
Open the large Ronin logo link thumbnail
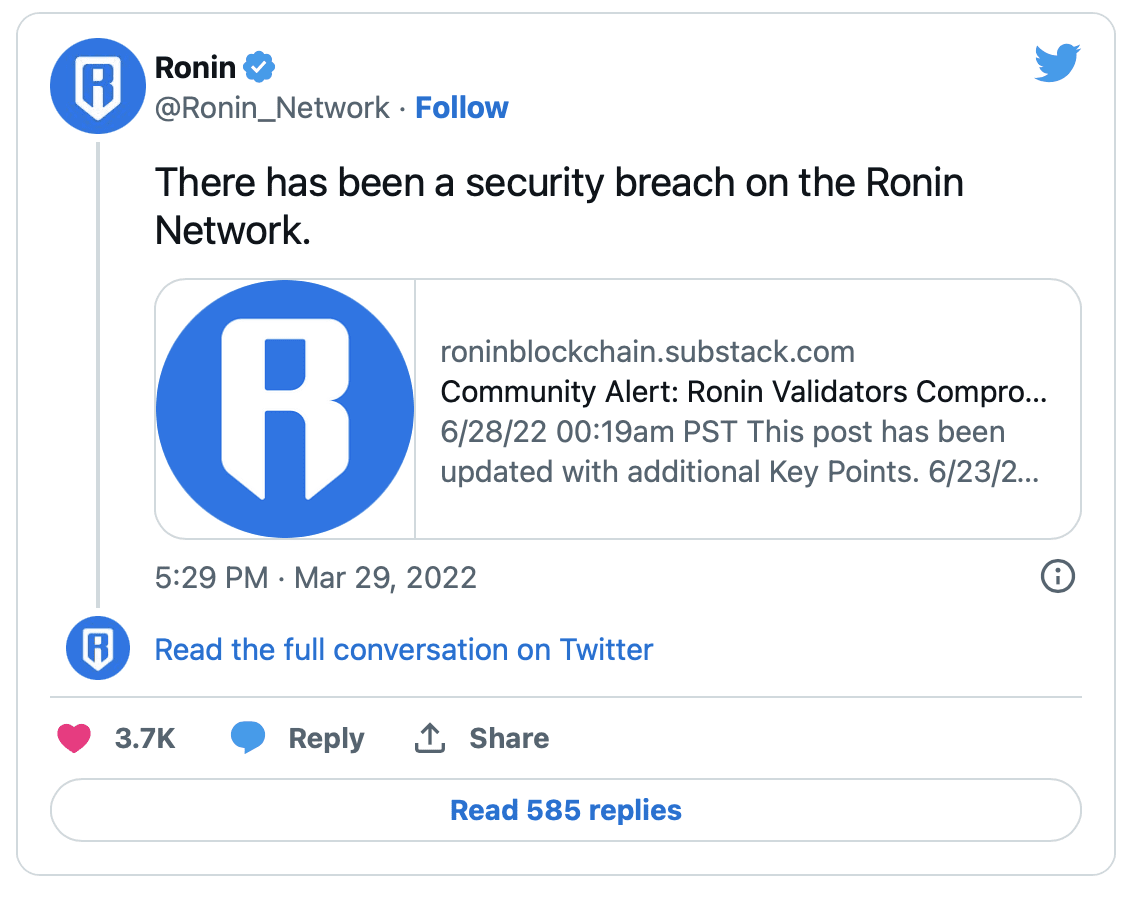tap(285, 409)
